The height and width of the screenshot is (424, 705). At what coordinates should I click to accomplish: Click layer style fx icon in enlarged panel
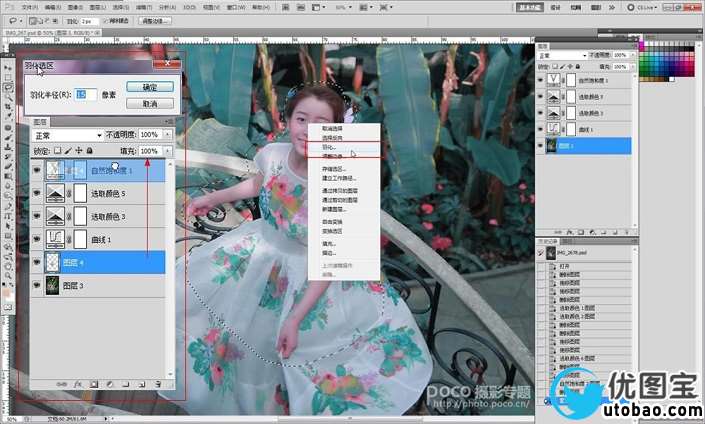[x=78, y=384]
